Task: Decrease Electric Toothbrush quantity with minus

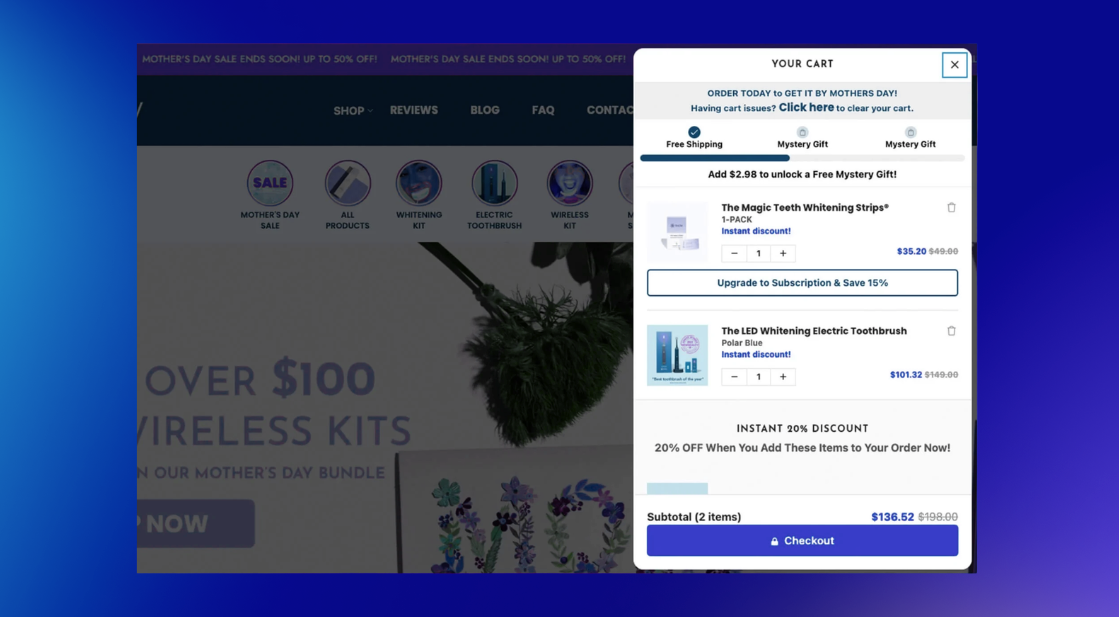Action: 734,377
